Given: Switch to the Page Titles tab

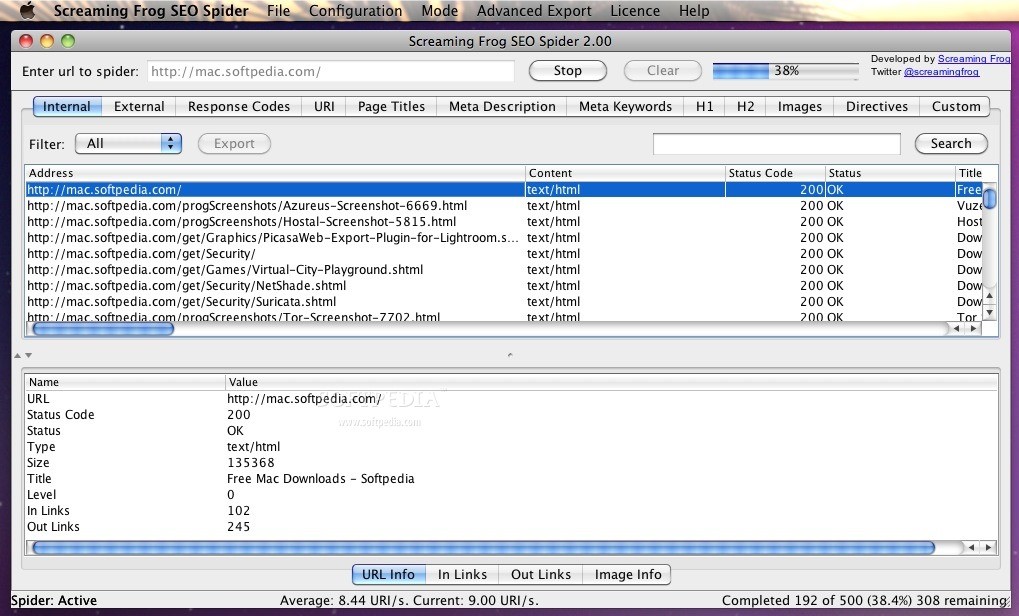Looking at the screenshot, I should (x=391, y=107).
